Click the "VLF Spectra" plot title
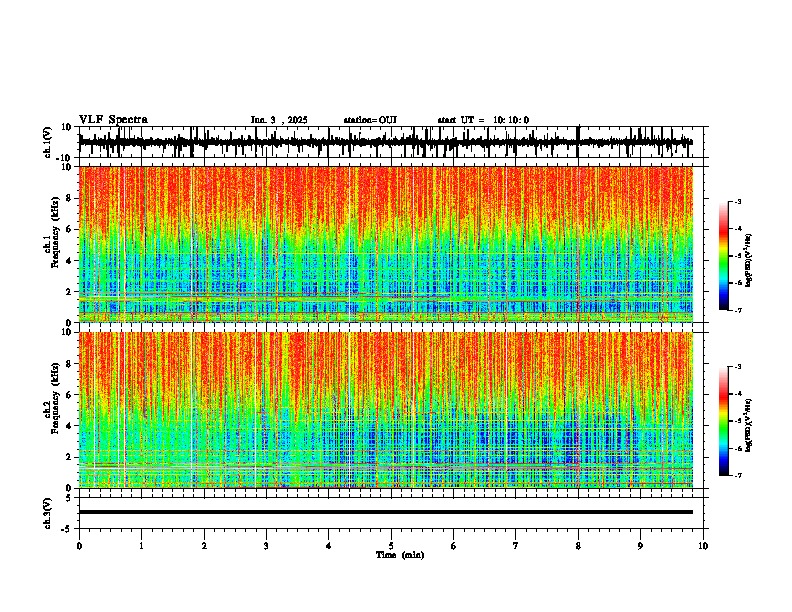This screenshot has height=612, width=792. (x=113, y=120)
